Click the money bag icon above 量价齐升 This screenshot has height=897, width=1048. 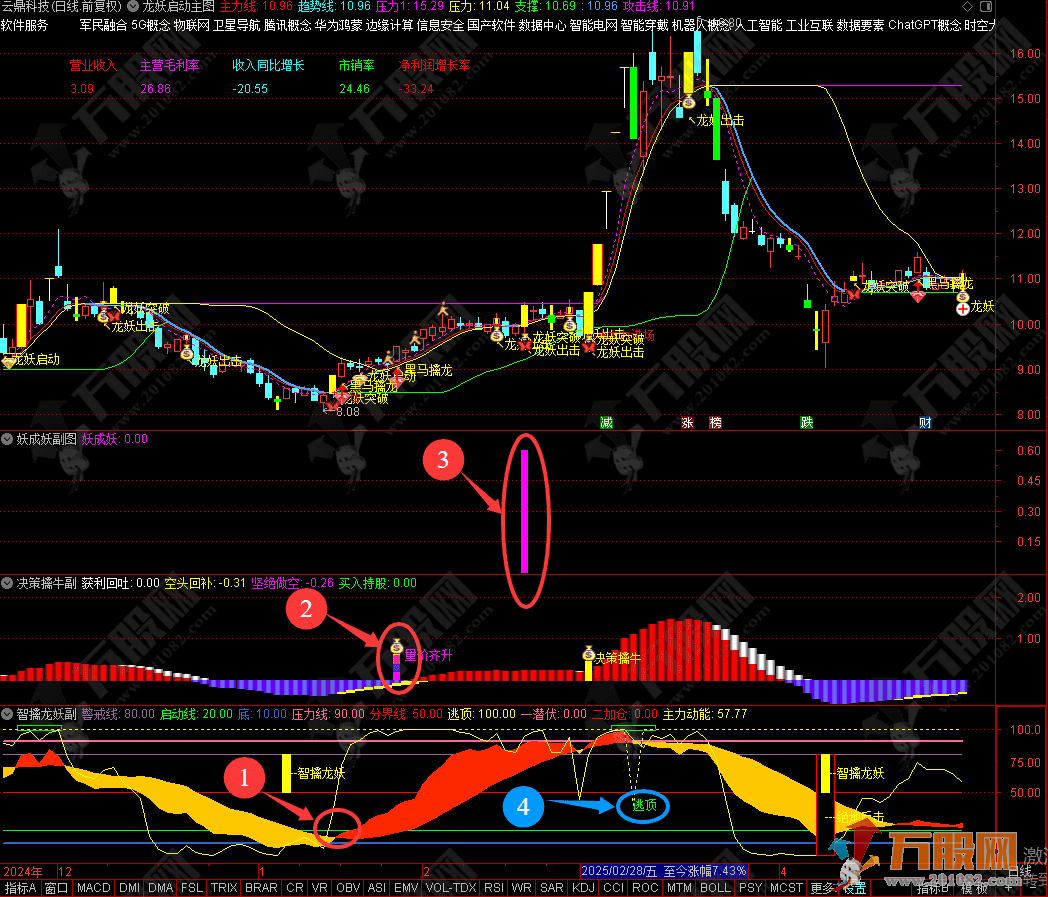point(396,646)
